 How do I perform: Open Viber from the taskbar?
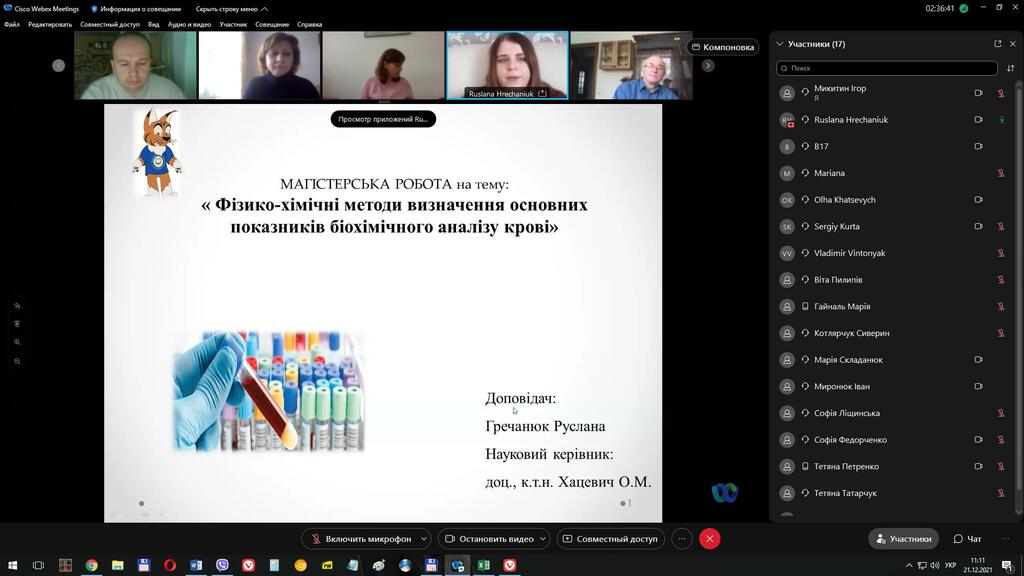[222, 565]
